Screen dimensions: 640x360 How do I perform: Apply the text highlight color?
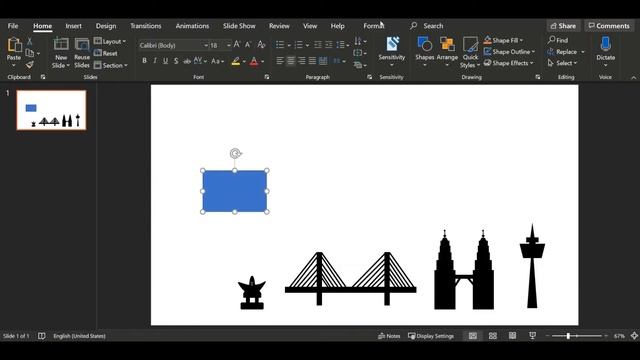pos(236,61)
